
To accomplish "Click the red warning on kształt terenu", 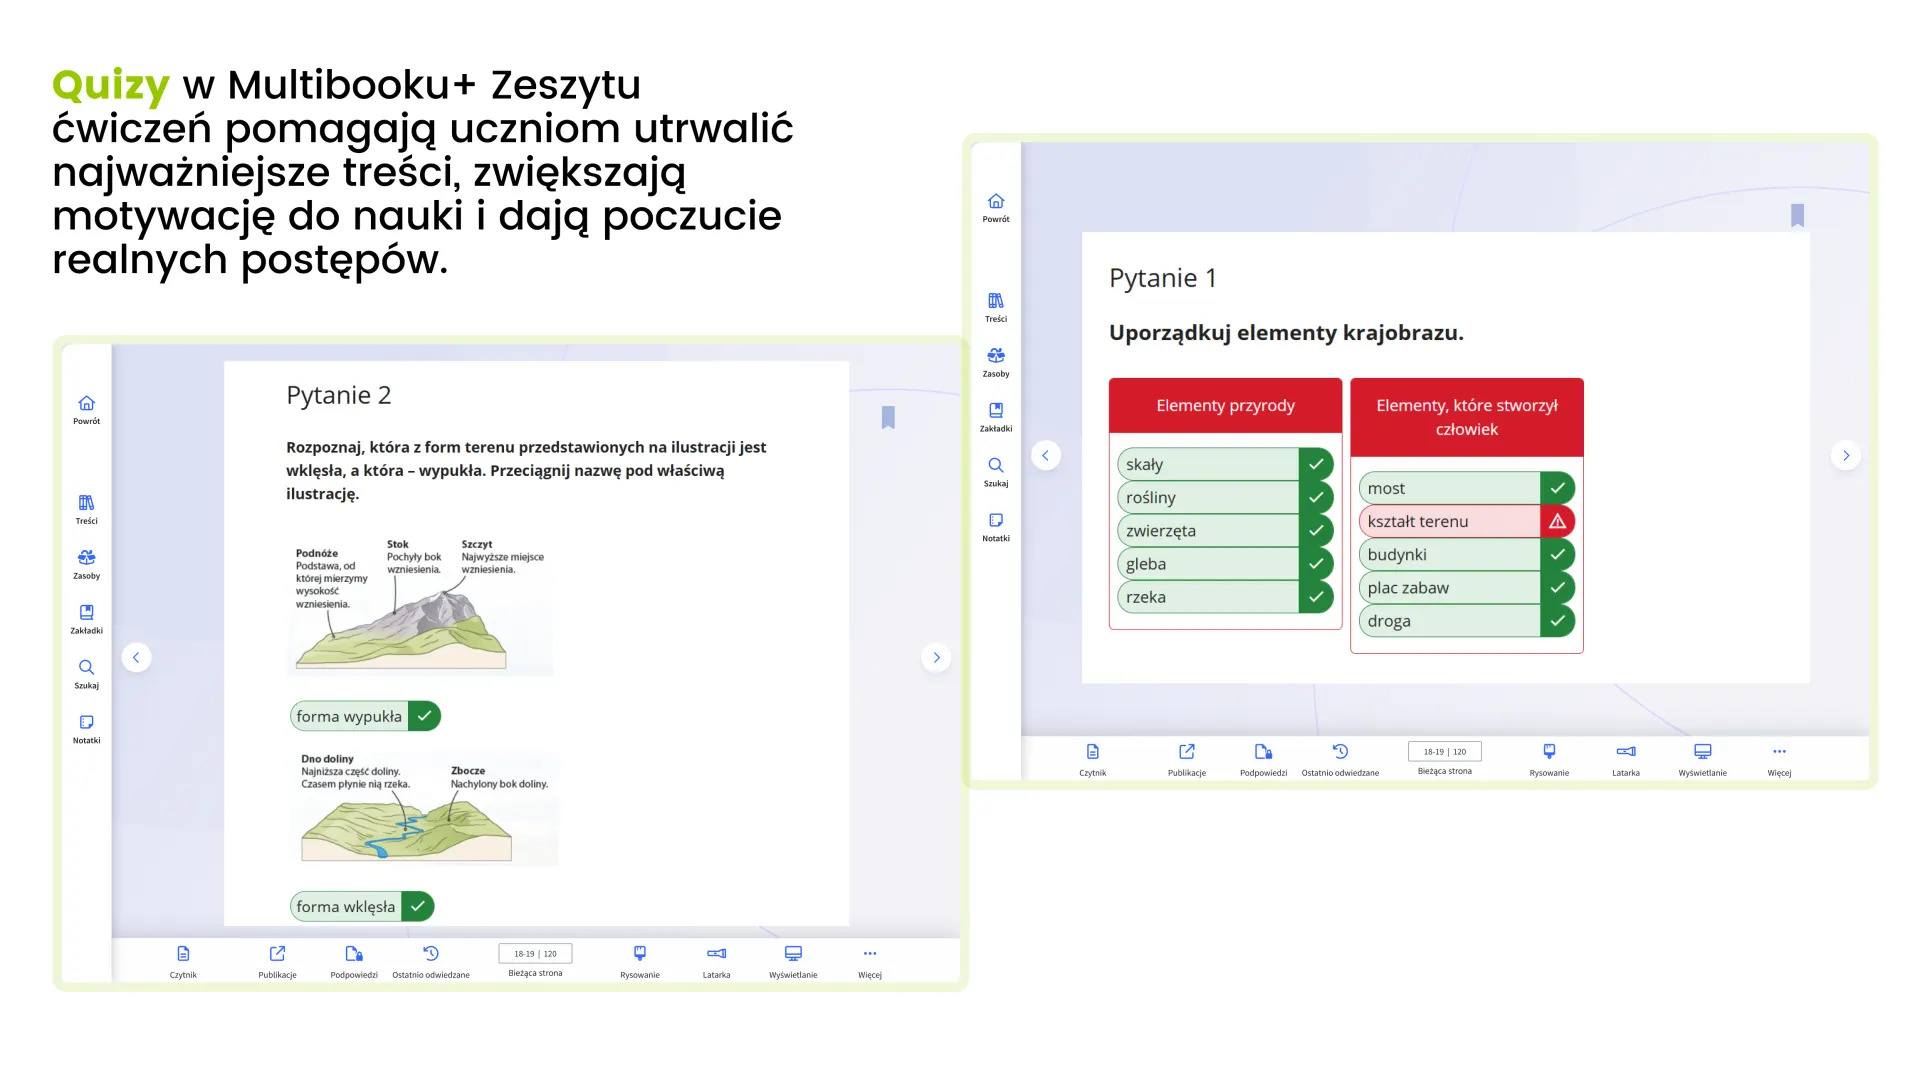I will (x=1557, y=521).
